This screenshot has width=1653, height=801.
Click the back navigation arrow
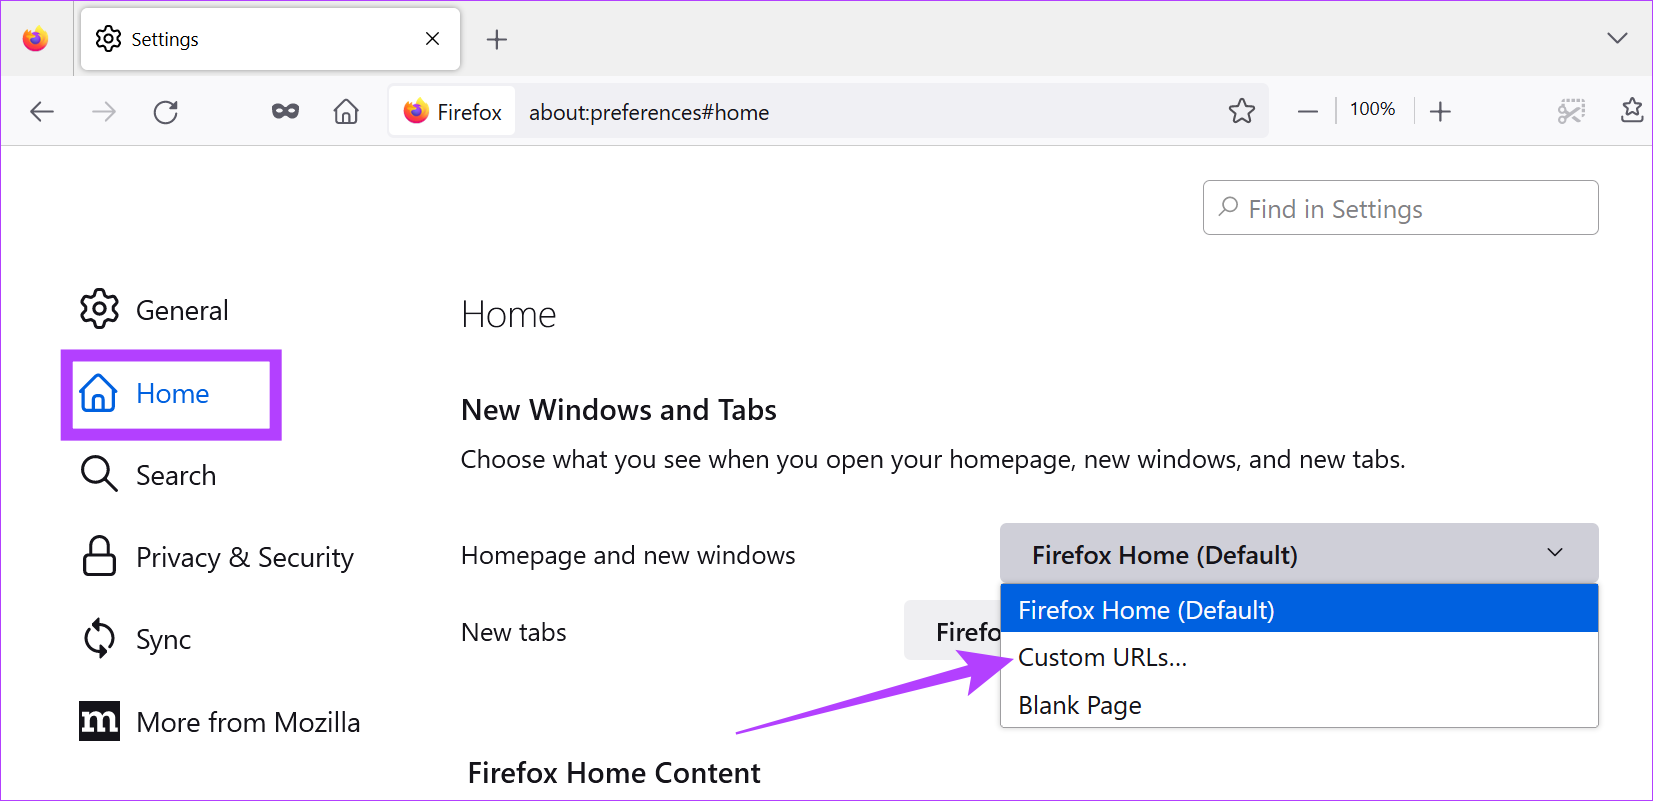click(42, 112)
